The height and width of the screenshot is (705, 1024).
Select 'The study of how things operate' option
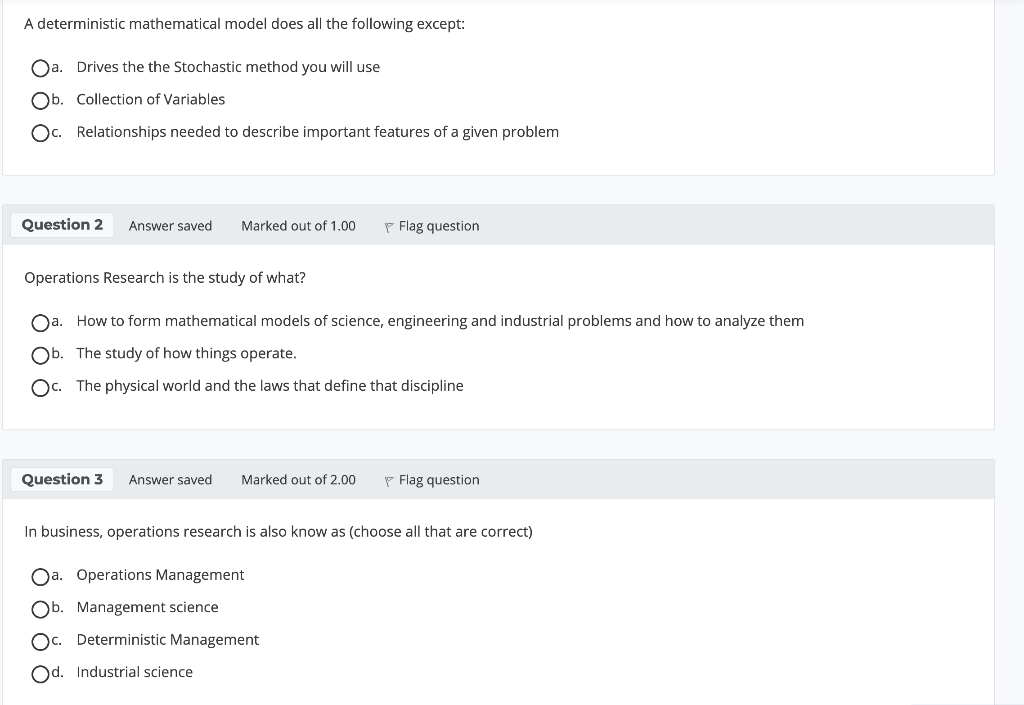[40, 354]
